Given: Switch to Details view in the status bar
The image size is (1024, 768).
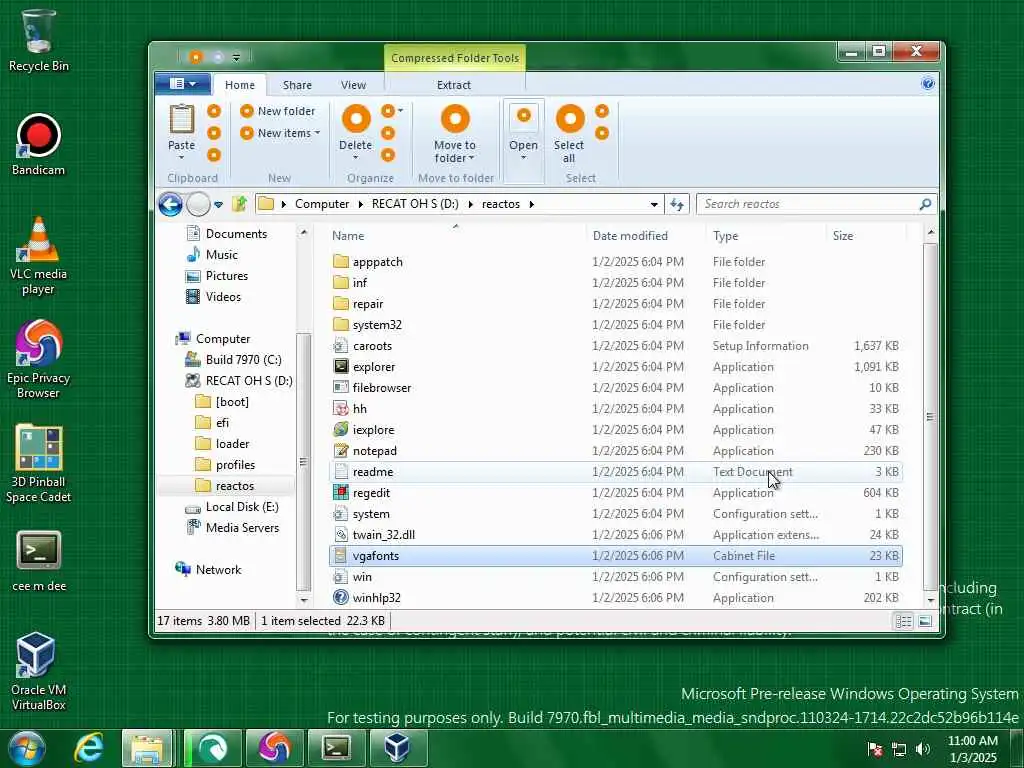Looking at the screenshot, I should (x=904, y=621).
